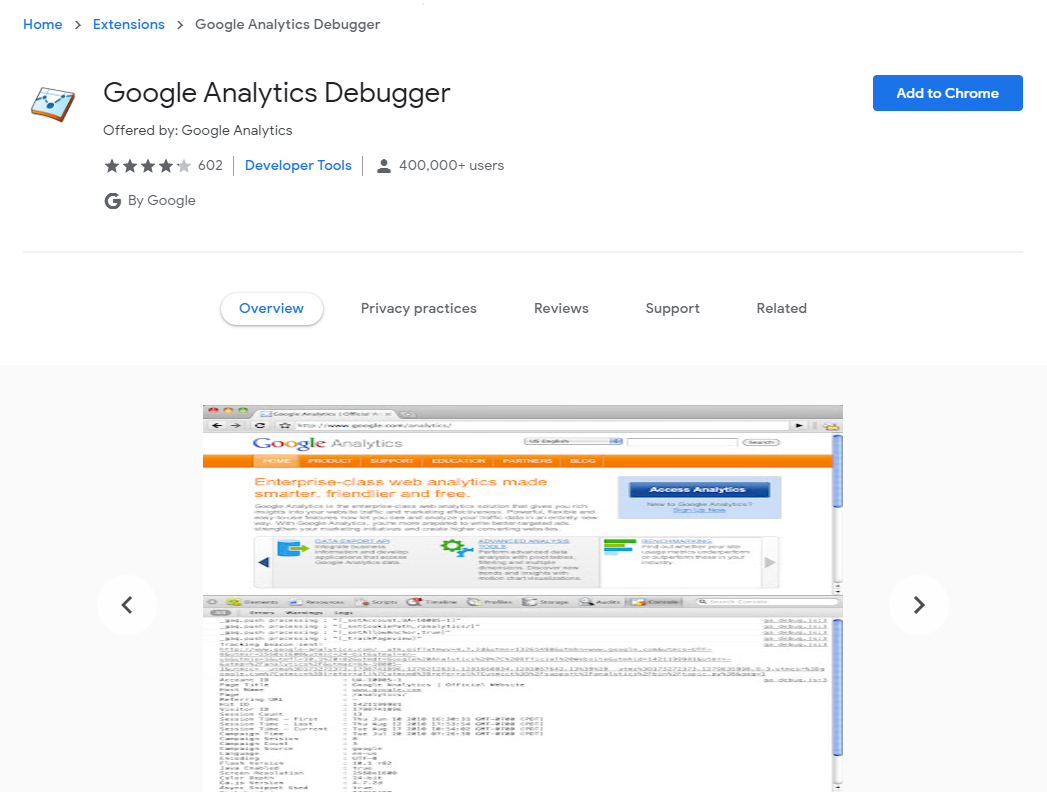1047x792 pixels.
Task: Click the extension screenshot preview image
Action: 523,598
